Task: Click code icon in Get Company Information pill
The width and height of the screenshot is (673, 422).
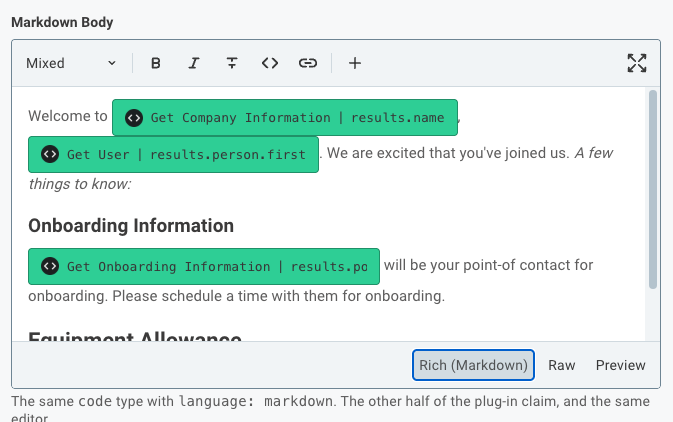Action: click(134, 118)
